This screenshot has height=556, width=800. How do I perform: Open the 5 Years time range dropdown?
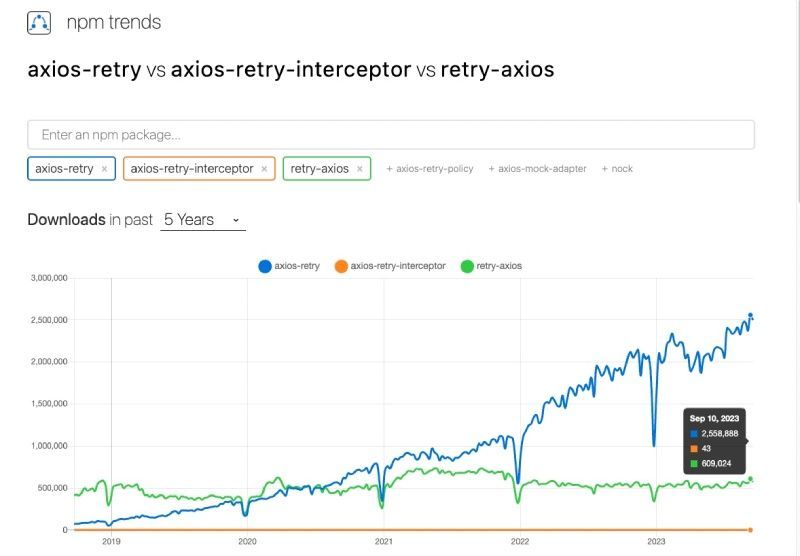[x=203, y=220]
